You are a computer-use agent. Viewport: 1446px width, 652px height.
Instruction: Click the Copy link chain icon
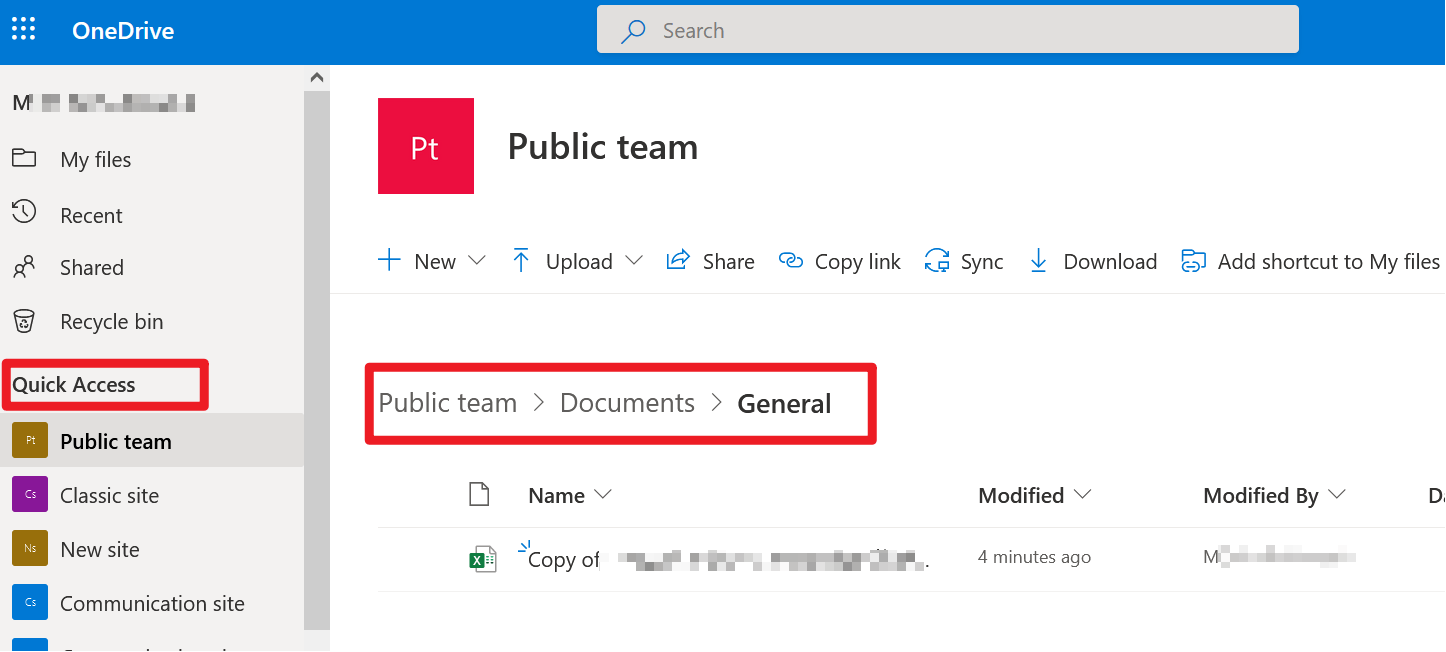tap(791, 261)
